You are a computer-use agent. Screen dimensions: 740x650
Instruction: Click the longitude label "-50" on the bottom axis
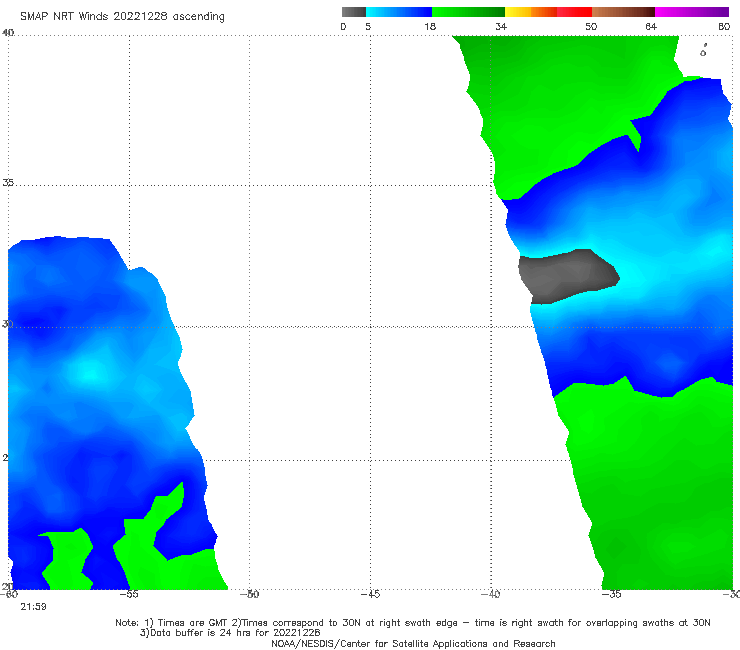click(250, 594)
